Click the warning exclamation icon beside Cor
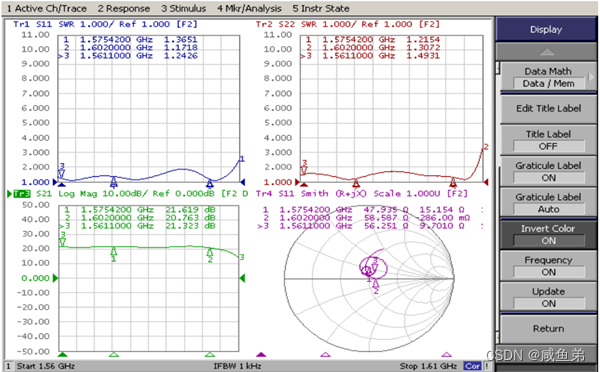The width and height of the screenshot is (600, 372). [x=487, y=366]
